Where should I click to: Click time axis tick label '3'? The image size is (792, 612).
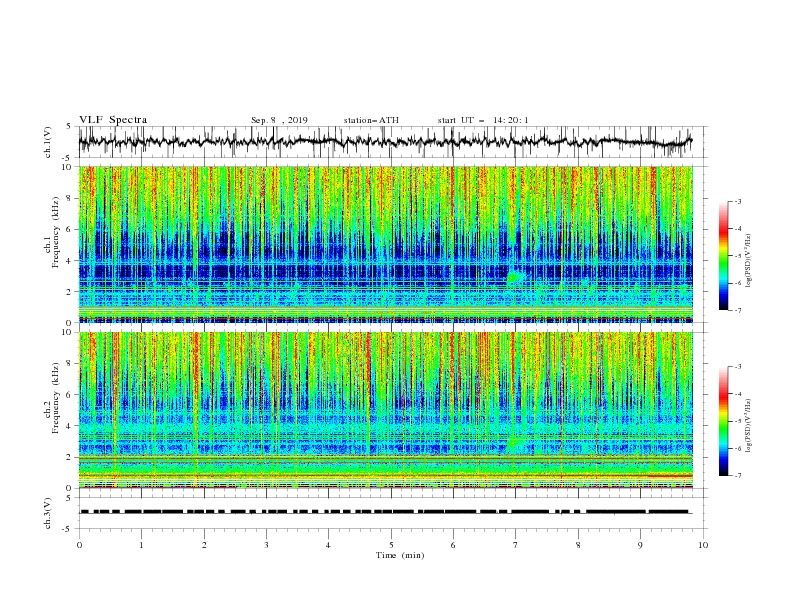point(266,545)
